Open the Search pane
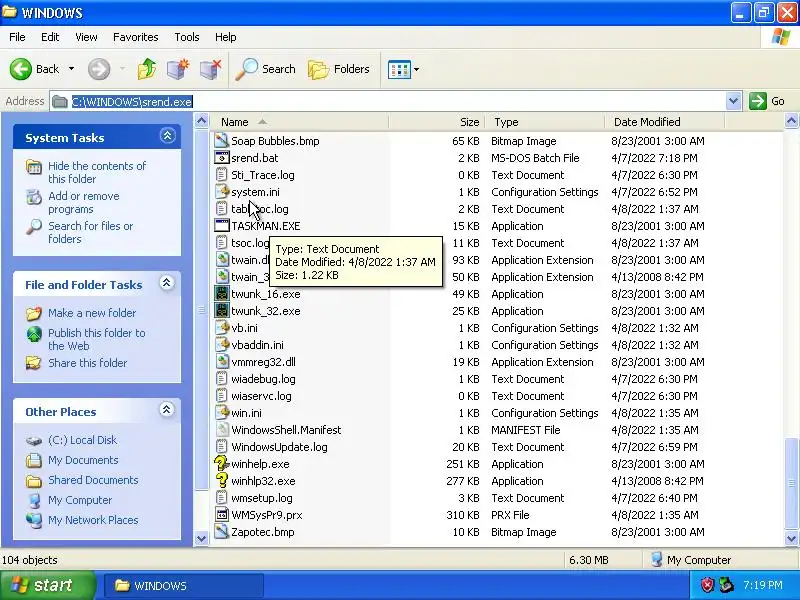The width and height of the screenshot is (800, 600). click(x=265, y=69)
